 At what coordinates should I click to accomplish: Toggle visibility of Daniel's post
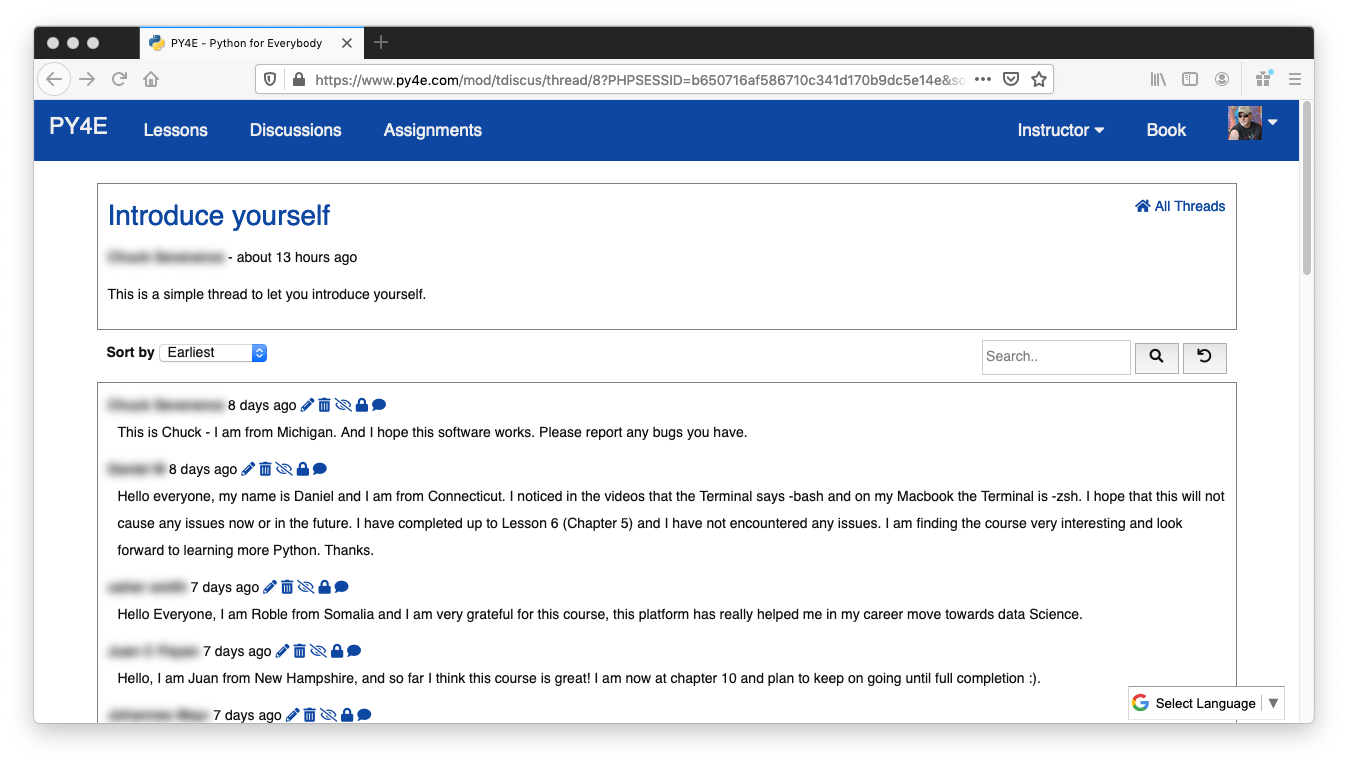point(284,469)
